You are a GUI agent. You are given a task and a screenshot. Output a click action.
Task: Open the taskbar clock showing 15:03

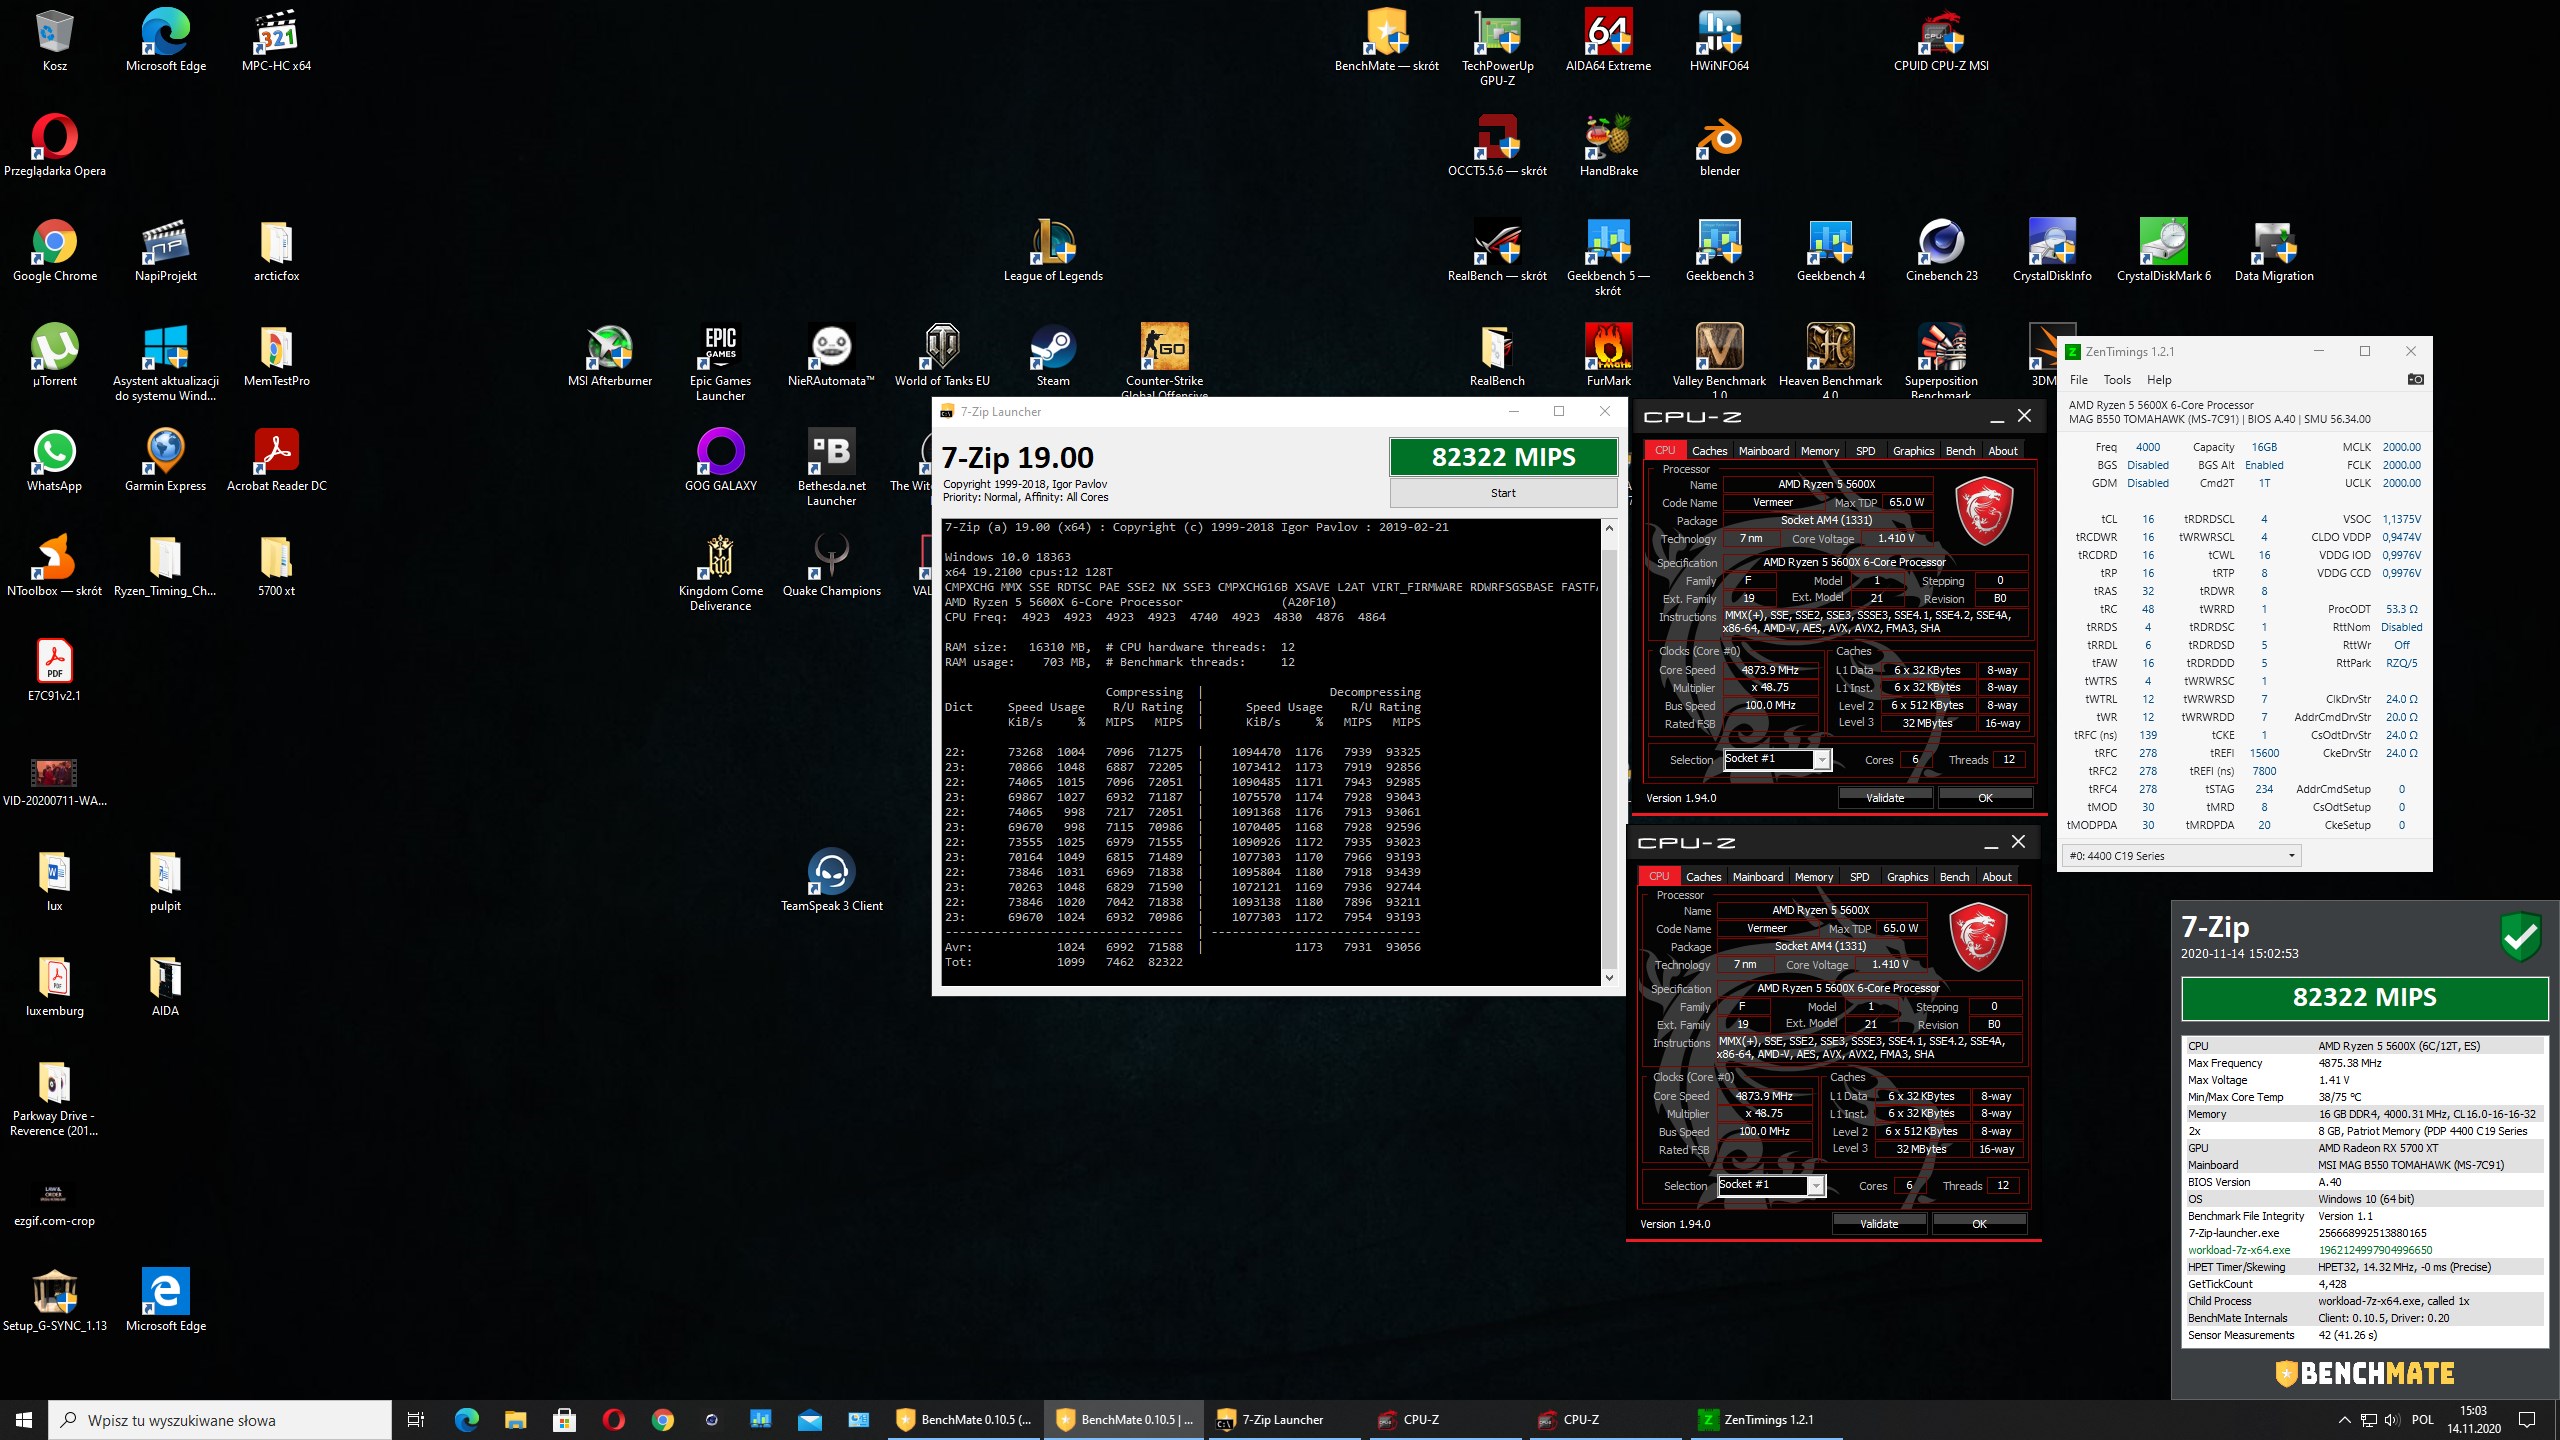(2474, 1419)
